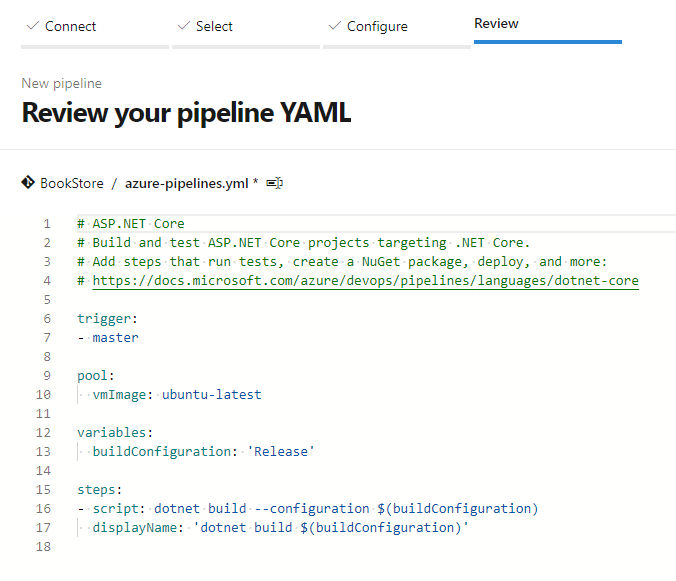Click the BookStore repository diamond icon
This screenshot has height=581, width=676.
click(28, 183)
